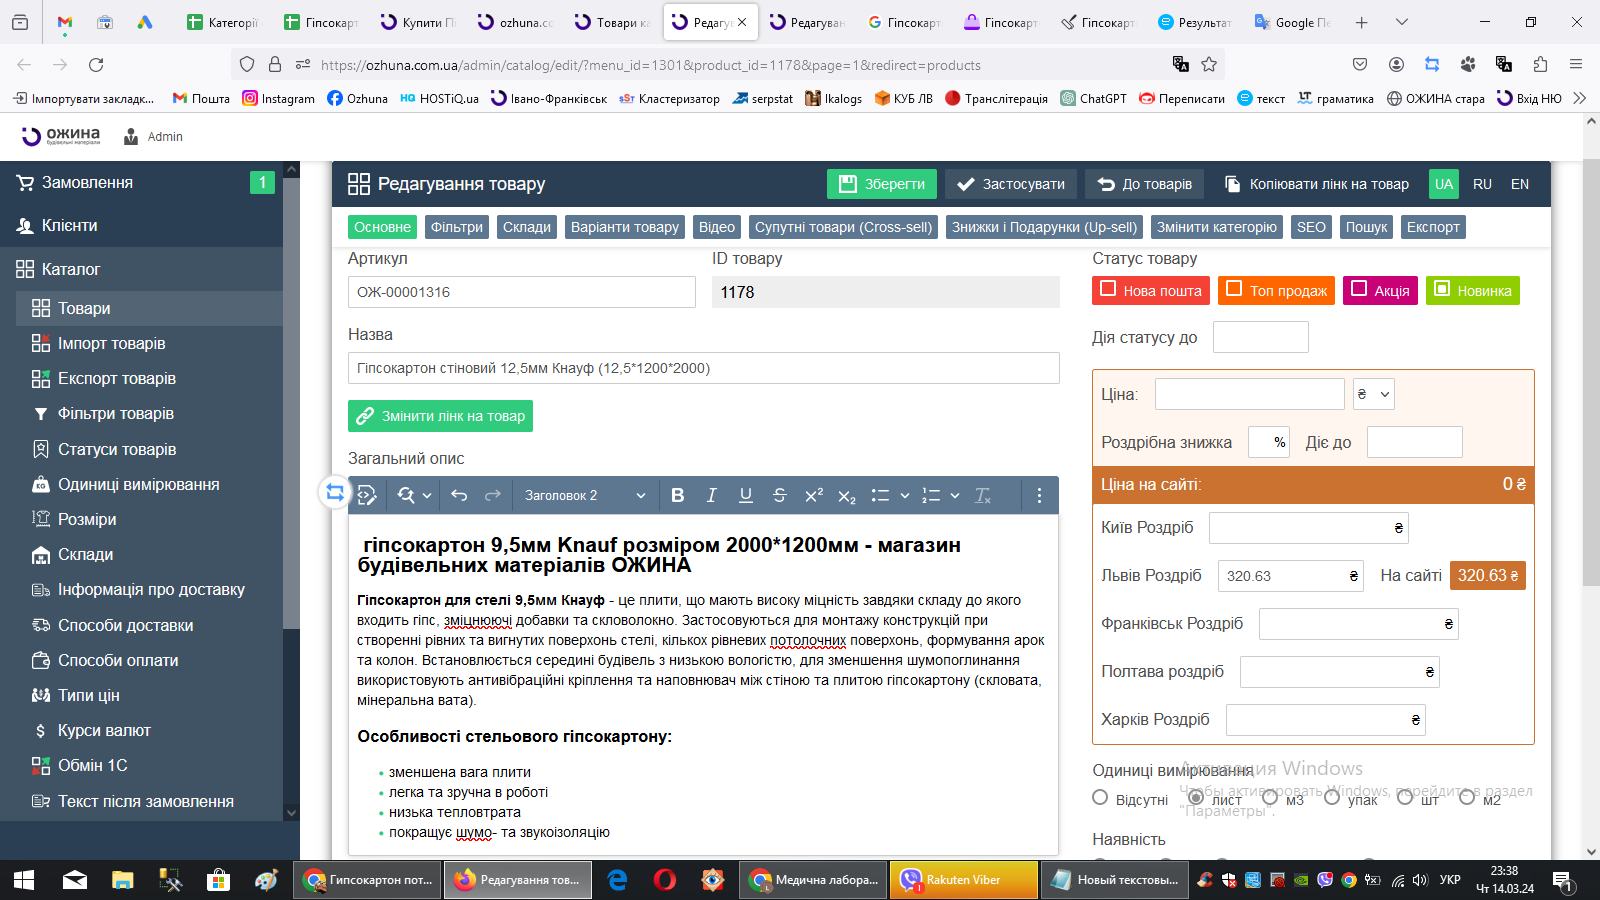The image size is (1600, 900).
Task: Apply underline formatting in editor
Action: [745, 495]
